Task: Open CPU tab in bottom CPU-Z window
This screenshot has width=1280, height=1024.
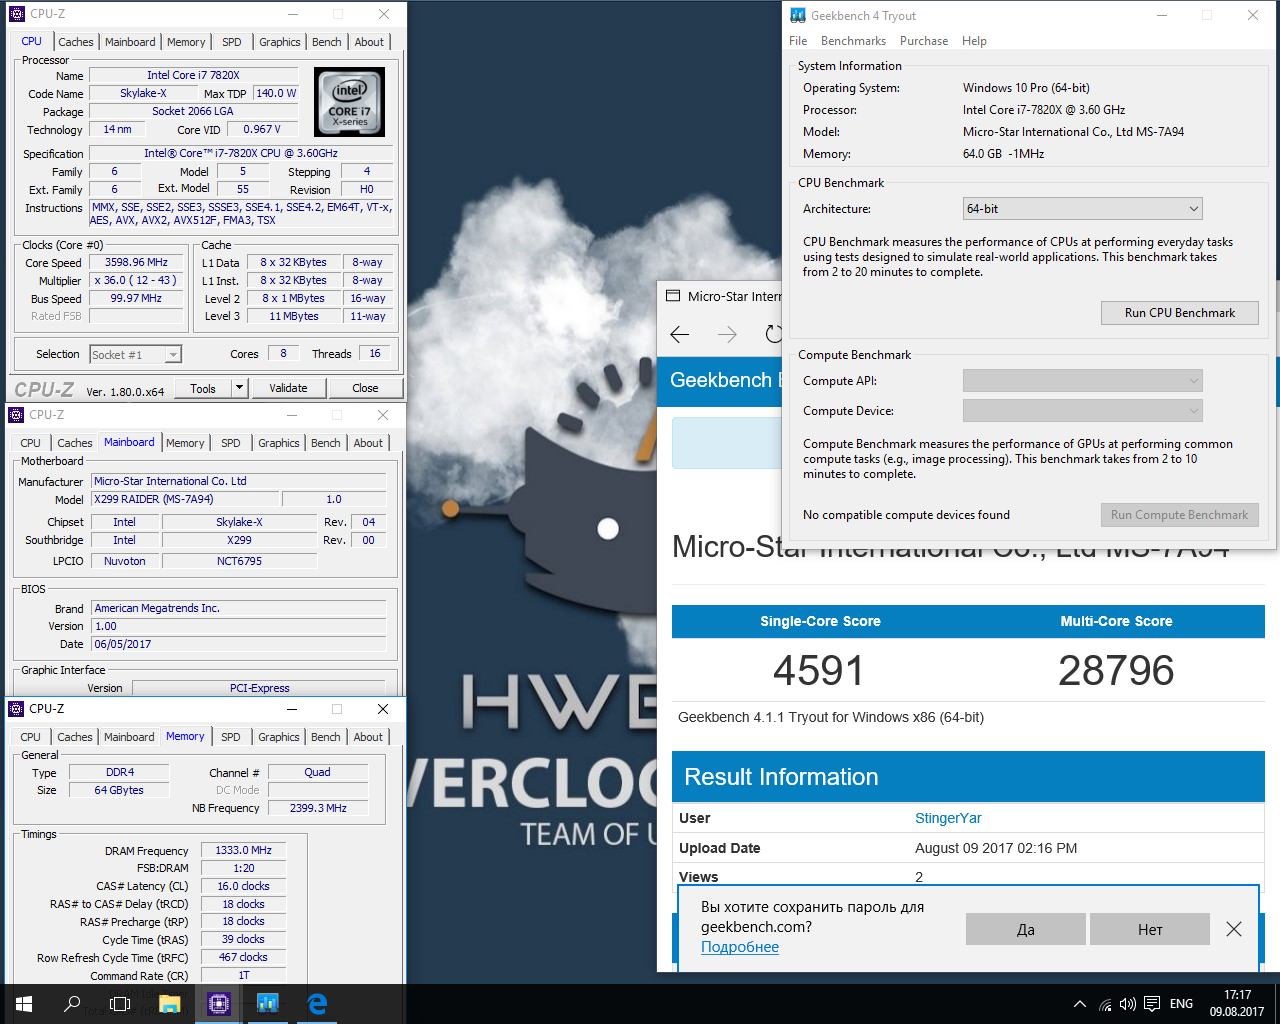Action: point(31,737)
